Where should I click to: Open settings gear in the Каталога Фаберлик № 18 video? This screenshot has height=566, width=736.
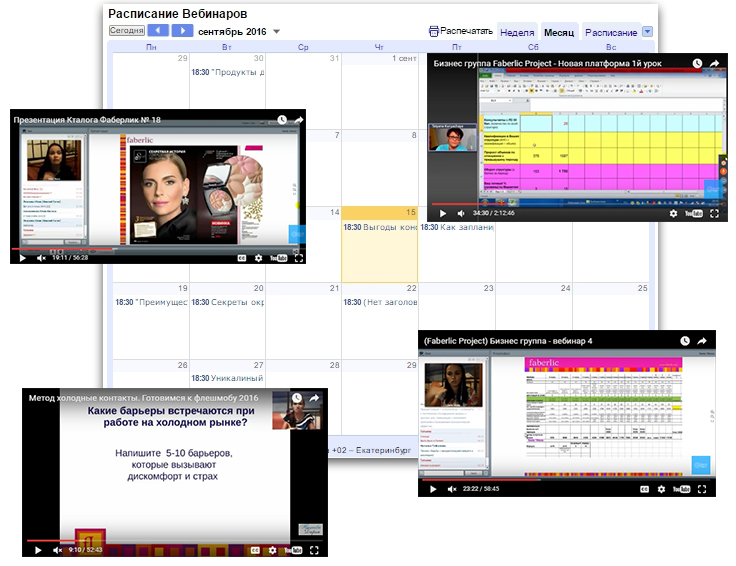tap(259, 258)
